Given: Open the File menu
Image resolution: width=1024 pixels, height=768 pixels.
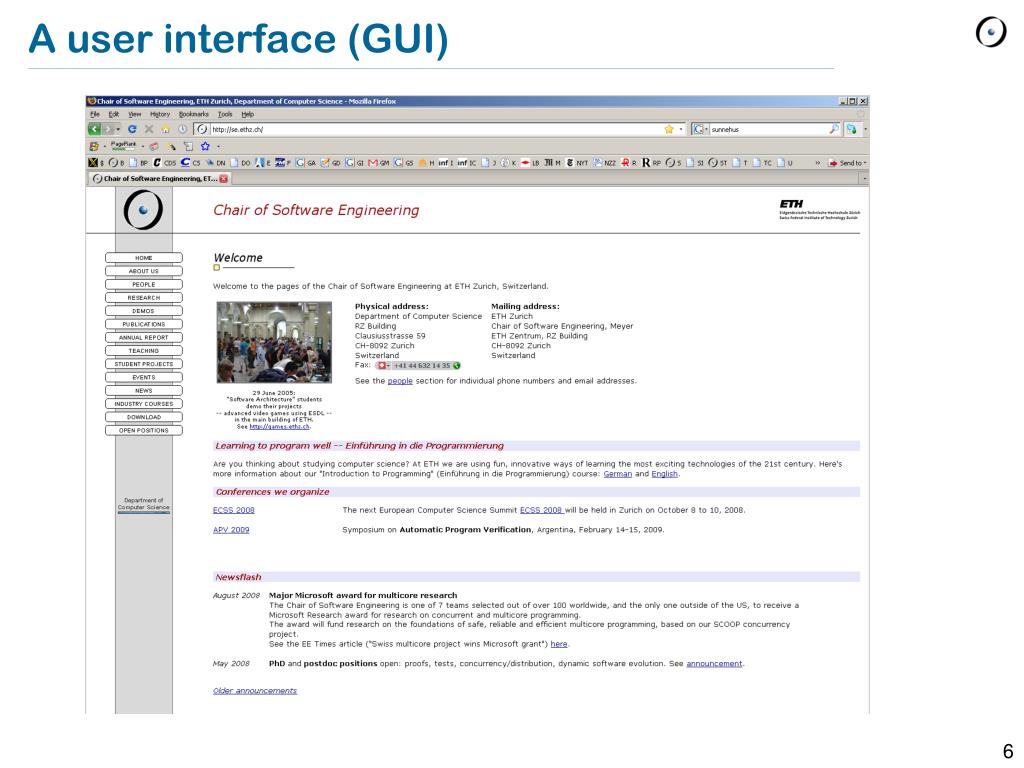Looking at the screenshot, I should 95,114.
